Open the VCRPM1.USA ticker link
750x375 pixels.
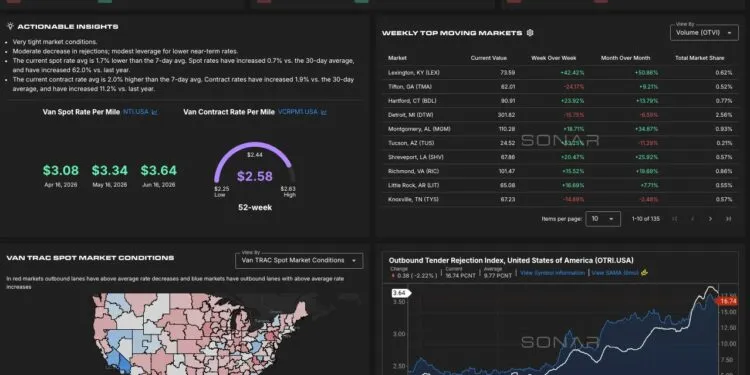[298, 112]
